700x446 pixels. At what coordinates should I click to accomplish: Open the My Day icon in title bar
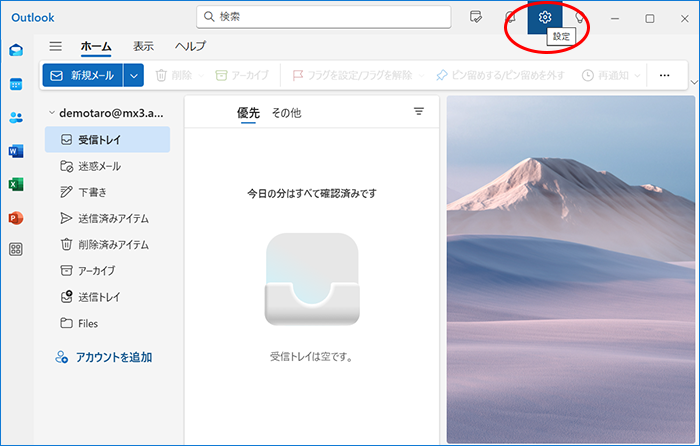[x=475, y=17]
